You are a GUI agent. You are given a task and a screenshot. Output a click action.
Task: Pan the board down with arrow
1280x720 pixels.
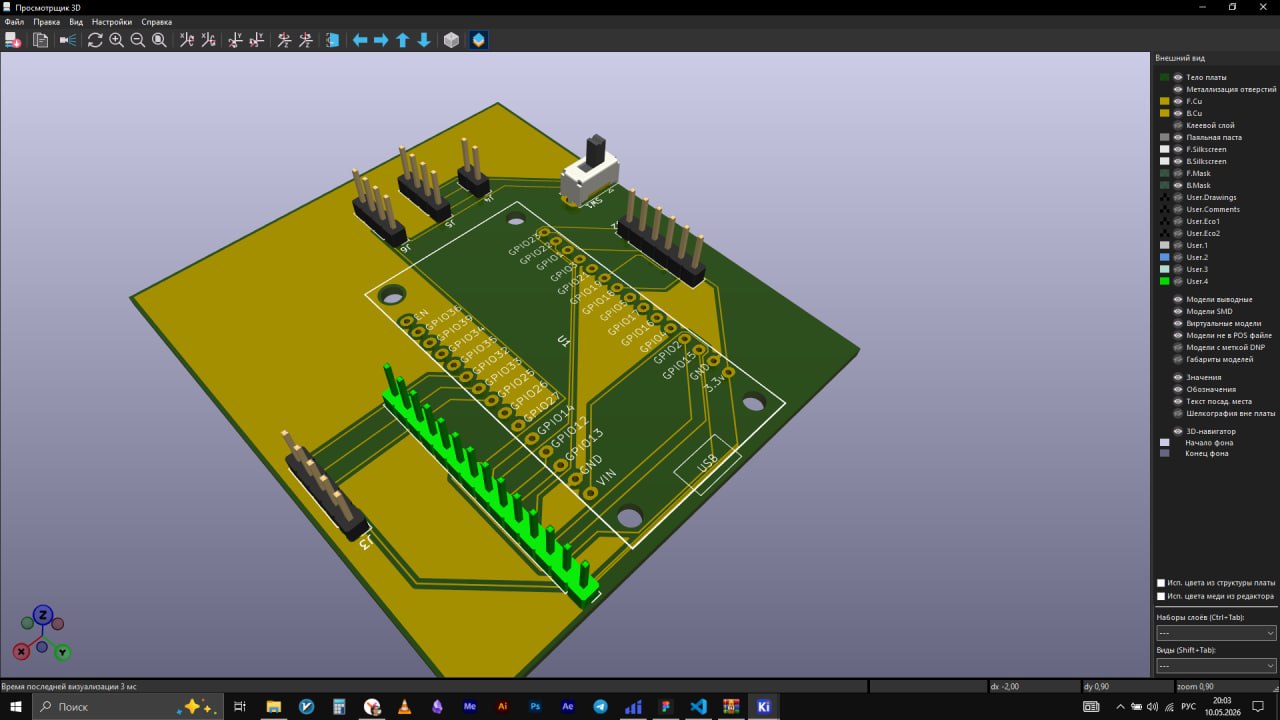click(x=424, y=40)
